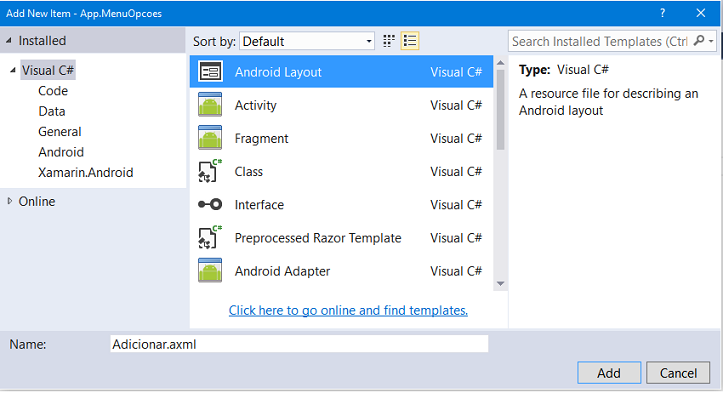Expand the Online section
The image size is (723, 393).
click(9, 201)
